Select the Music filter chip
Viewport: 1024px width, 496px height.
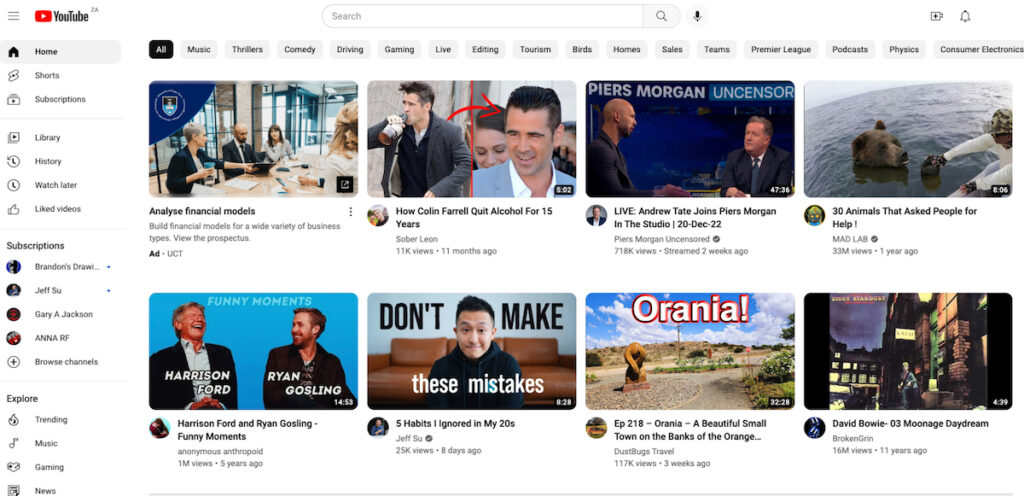tap(199, 50)
